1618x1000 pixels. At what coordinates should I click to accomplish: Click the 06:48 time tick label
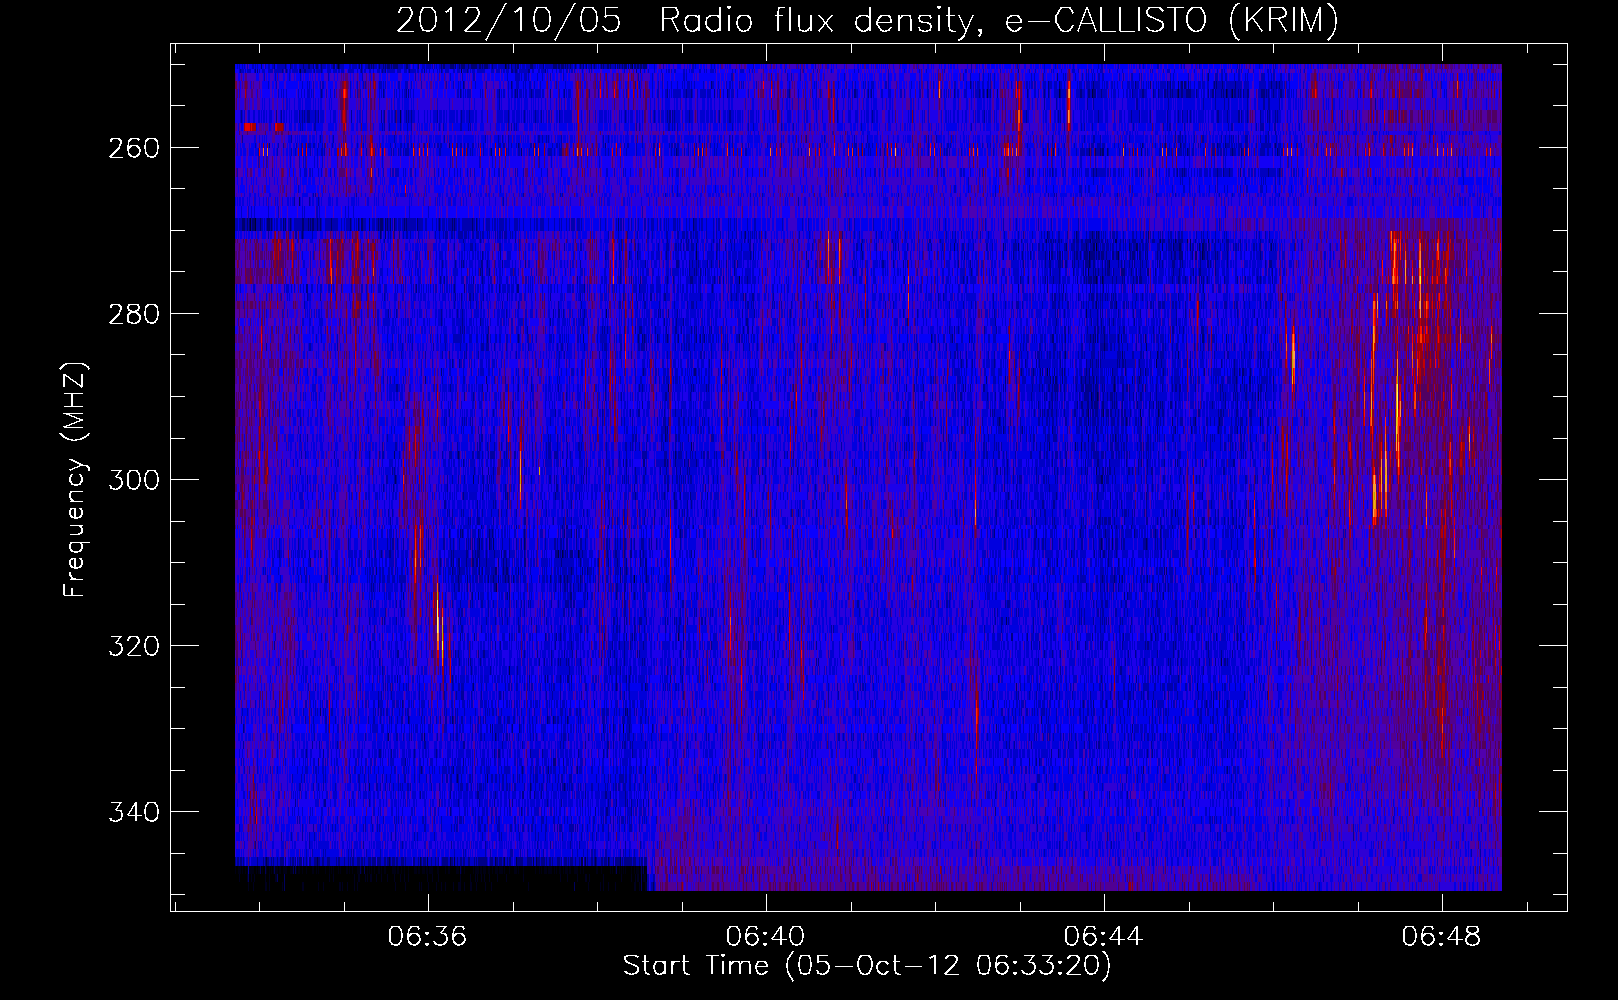(x=1442, y=936)
